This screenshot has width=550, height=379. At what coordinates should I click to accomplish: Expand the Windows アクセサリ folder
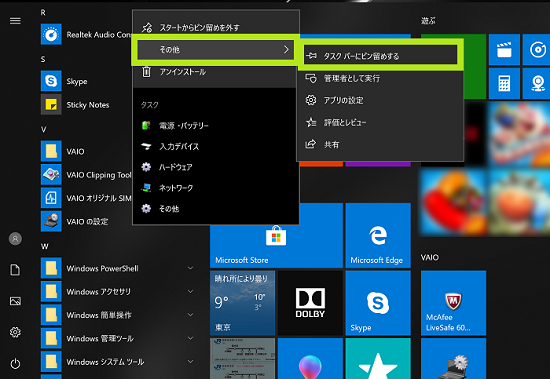(x=190, y=291)
